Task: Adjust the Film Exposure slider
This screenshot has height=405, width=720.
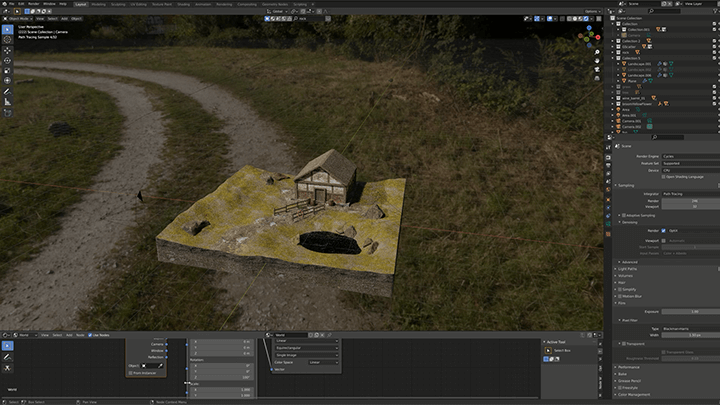Action: pyautogui.click(x=691, y=312)
